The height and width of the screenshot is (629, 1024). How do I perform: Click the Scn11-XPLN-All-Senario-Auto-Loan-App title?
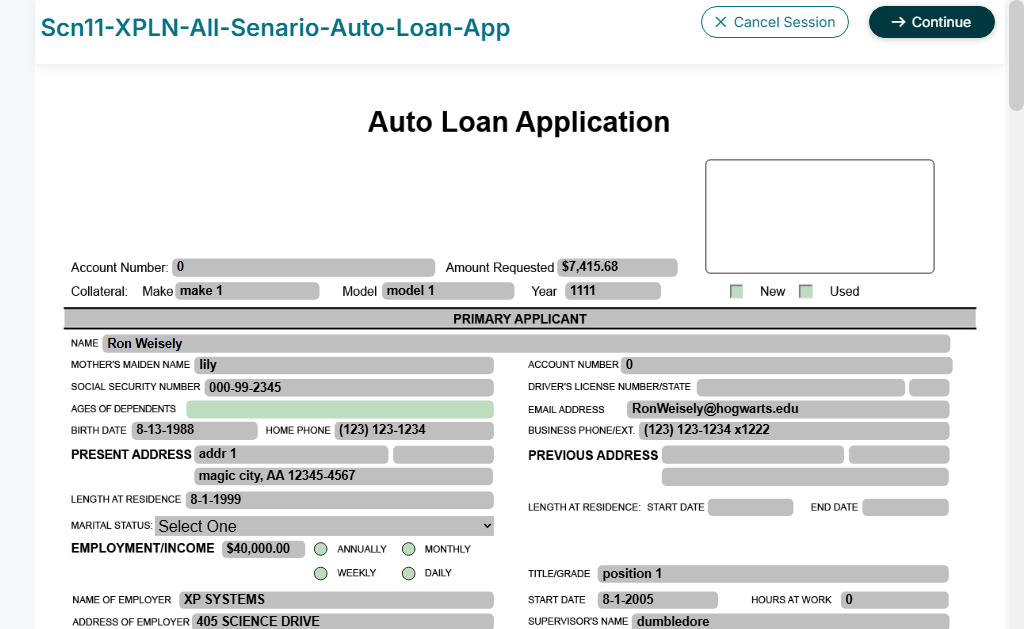pos(275,27)
